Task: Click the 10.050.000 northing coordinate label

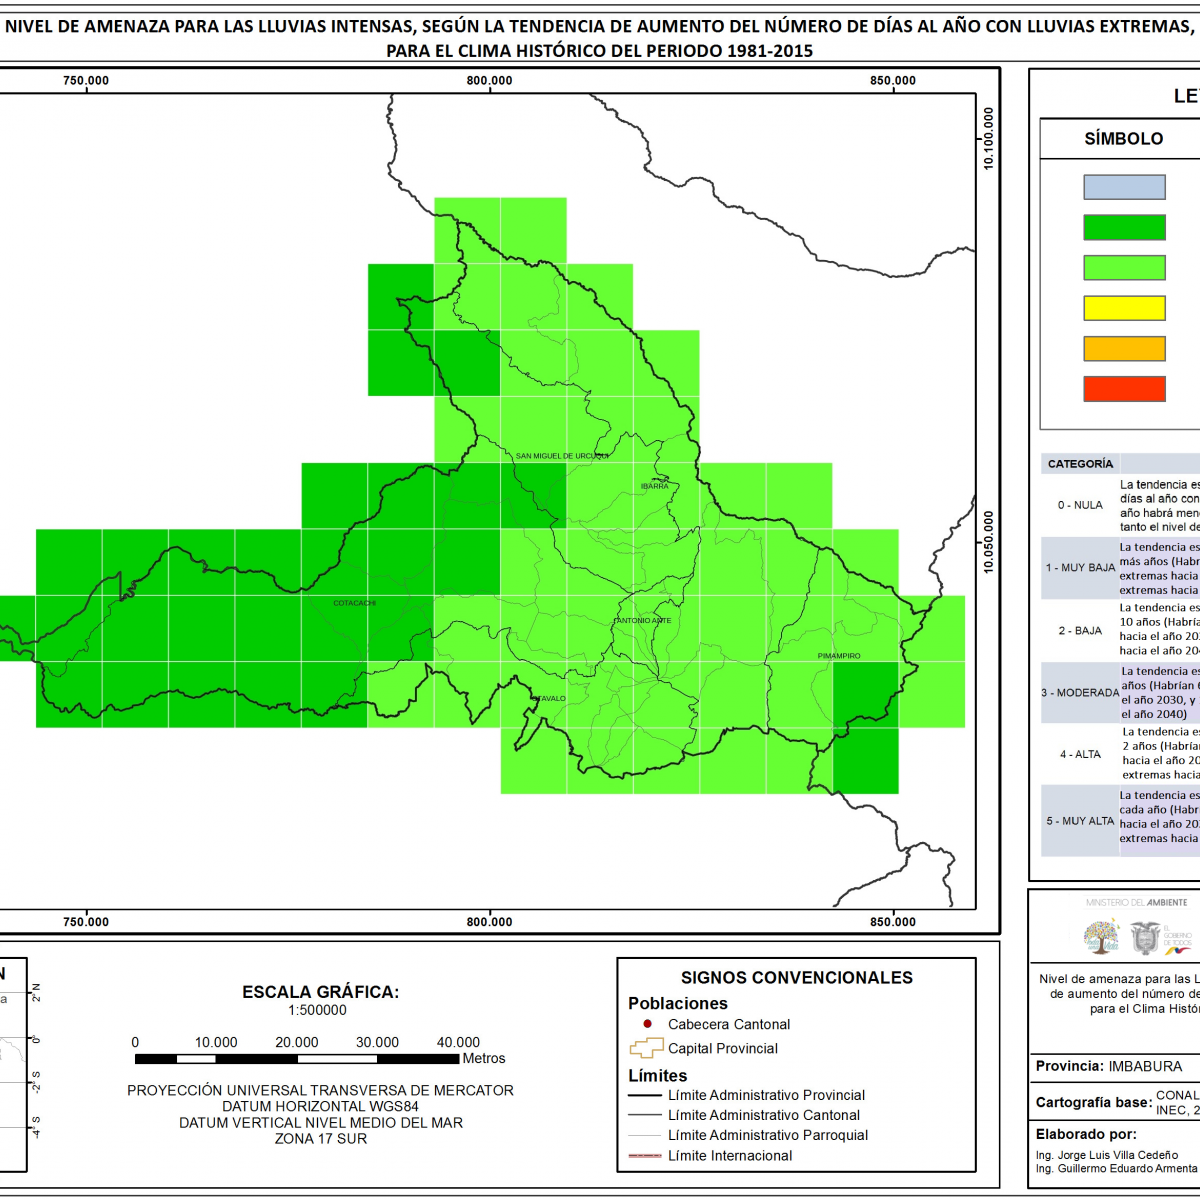Action: (989, 542)
